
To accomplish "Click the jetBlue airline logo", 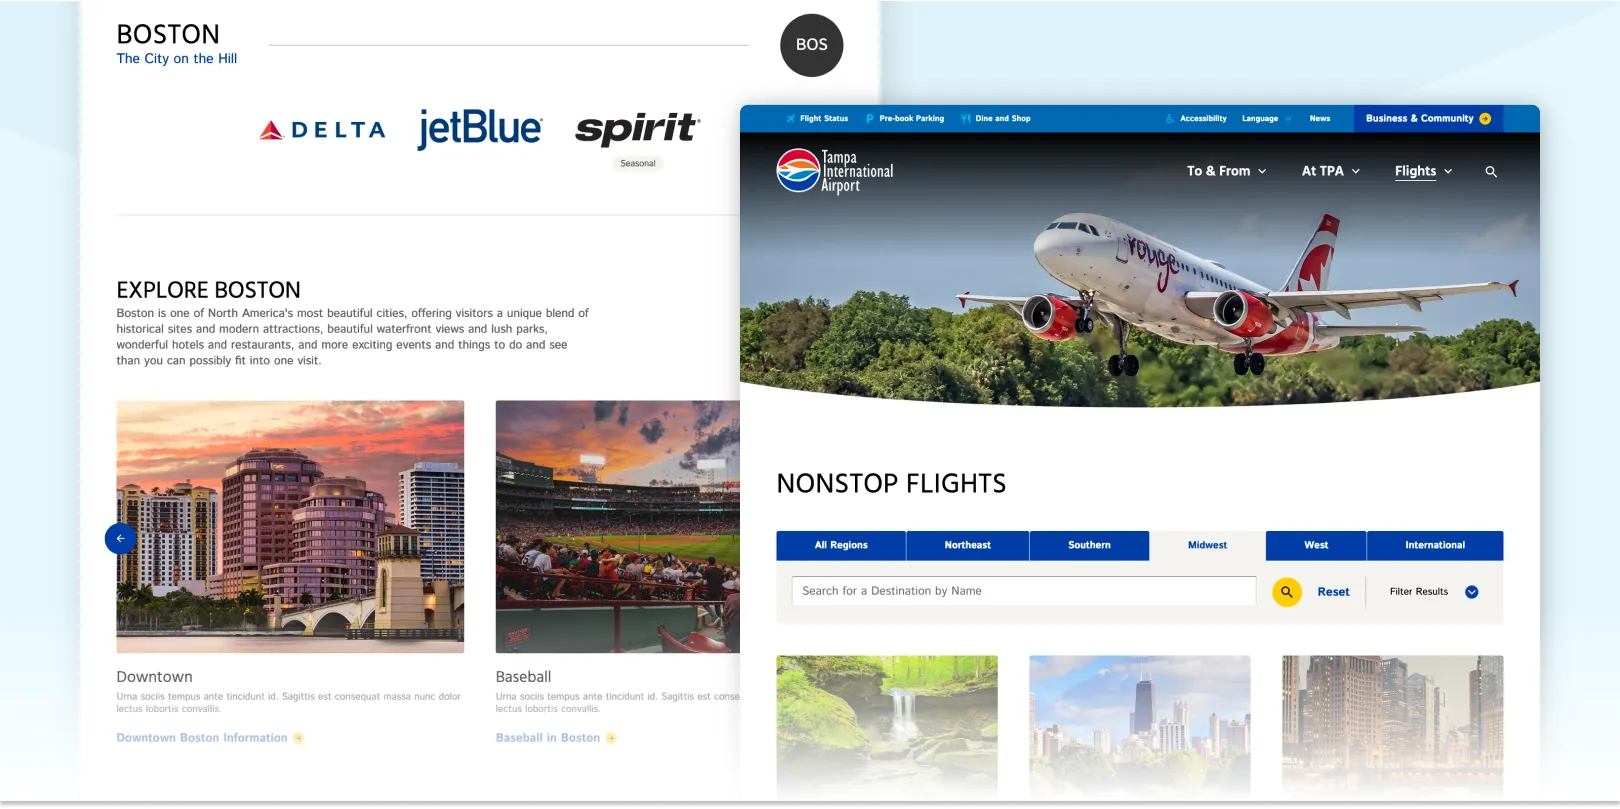I will pyautogui.click(x=480, y=129).
